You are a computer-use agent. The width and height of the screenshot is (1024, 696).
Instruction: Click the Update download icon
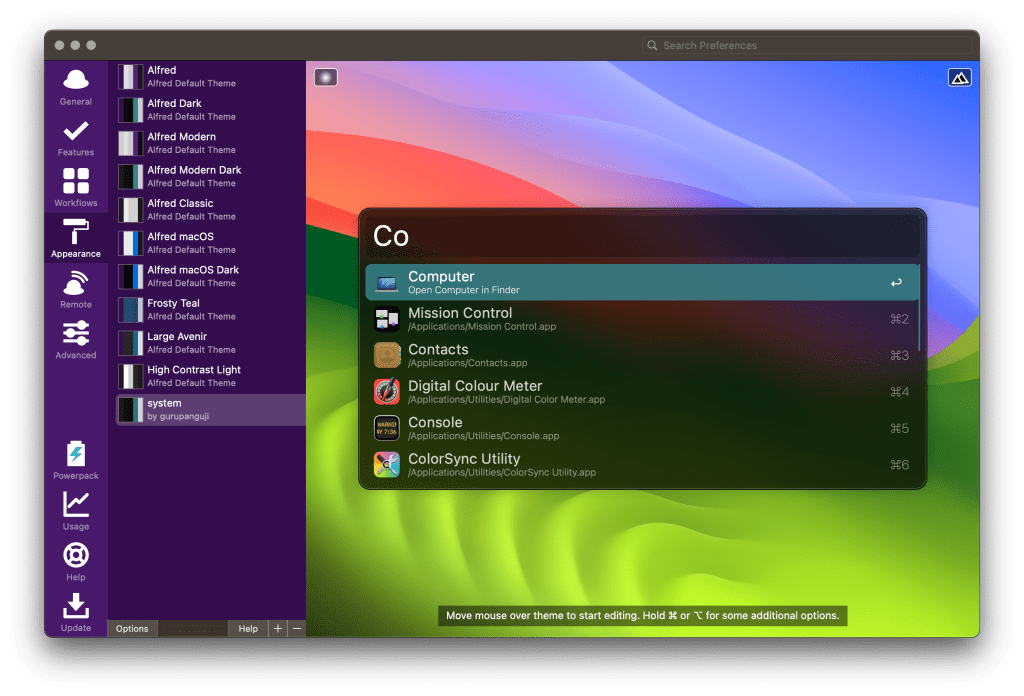click(x=76, y=606)
